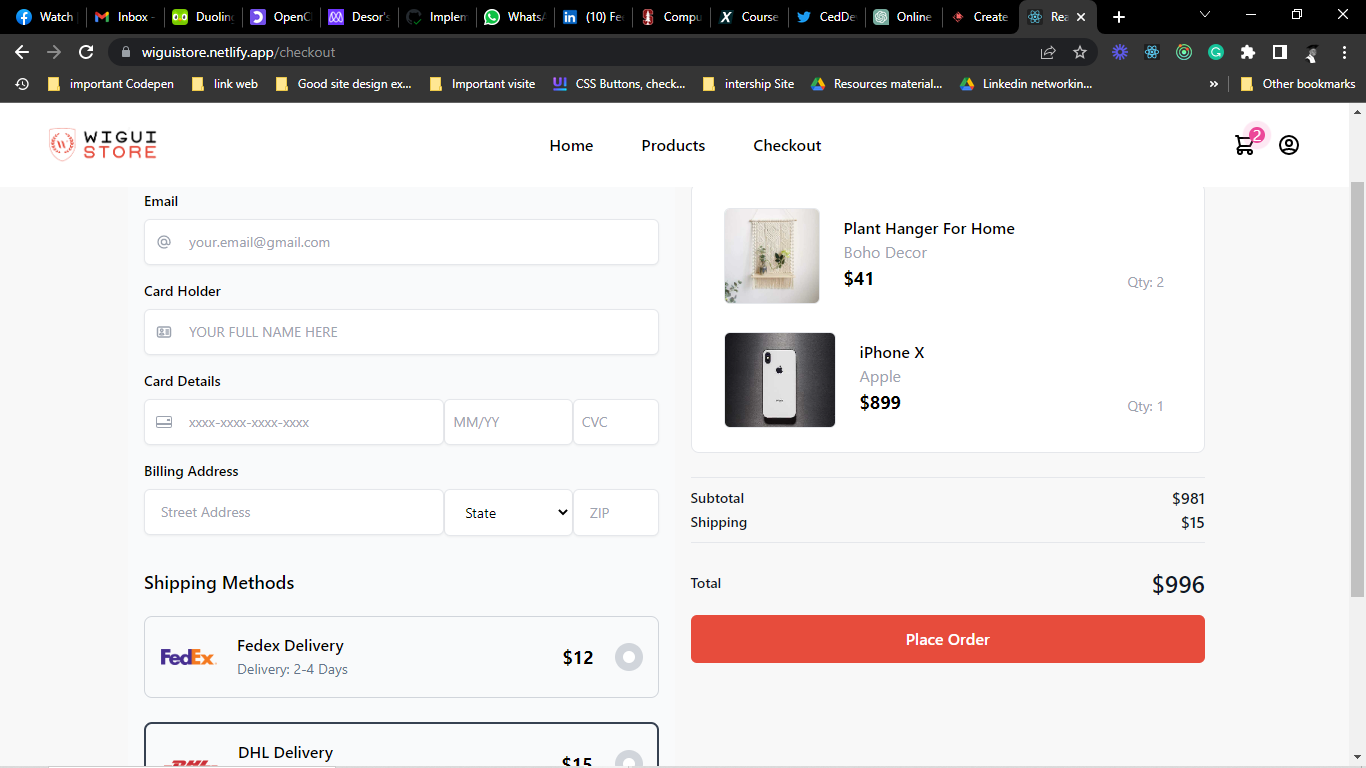Screen dimensions: 1366x768
Task: Open the user account profile icon
Action: pyautogui.click(x=1289, y=145)
